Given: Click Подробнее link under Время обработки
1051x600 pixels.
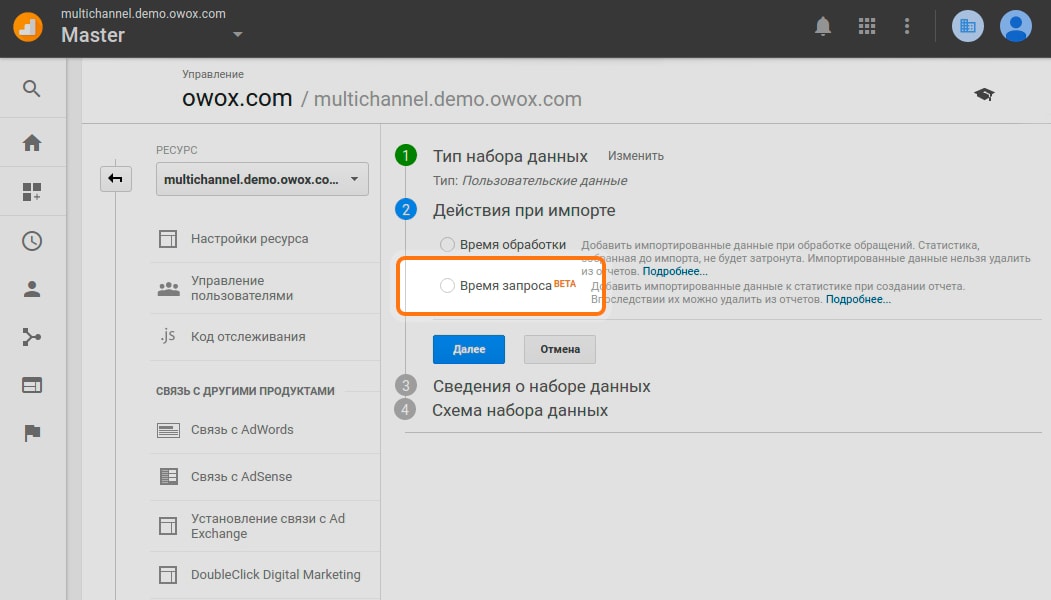Looking at the screenshot, I should pyautogui.click(x=675, y=272).
